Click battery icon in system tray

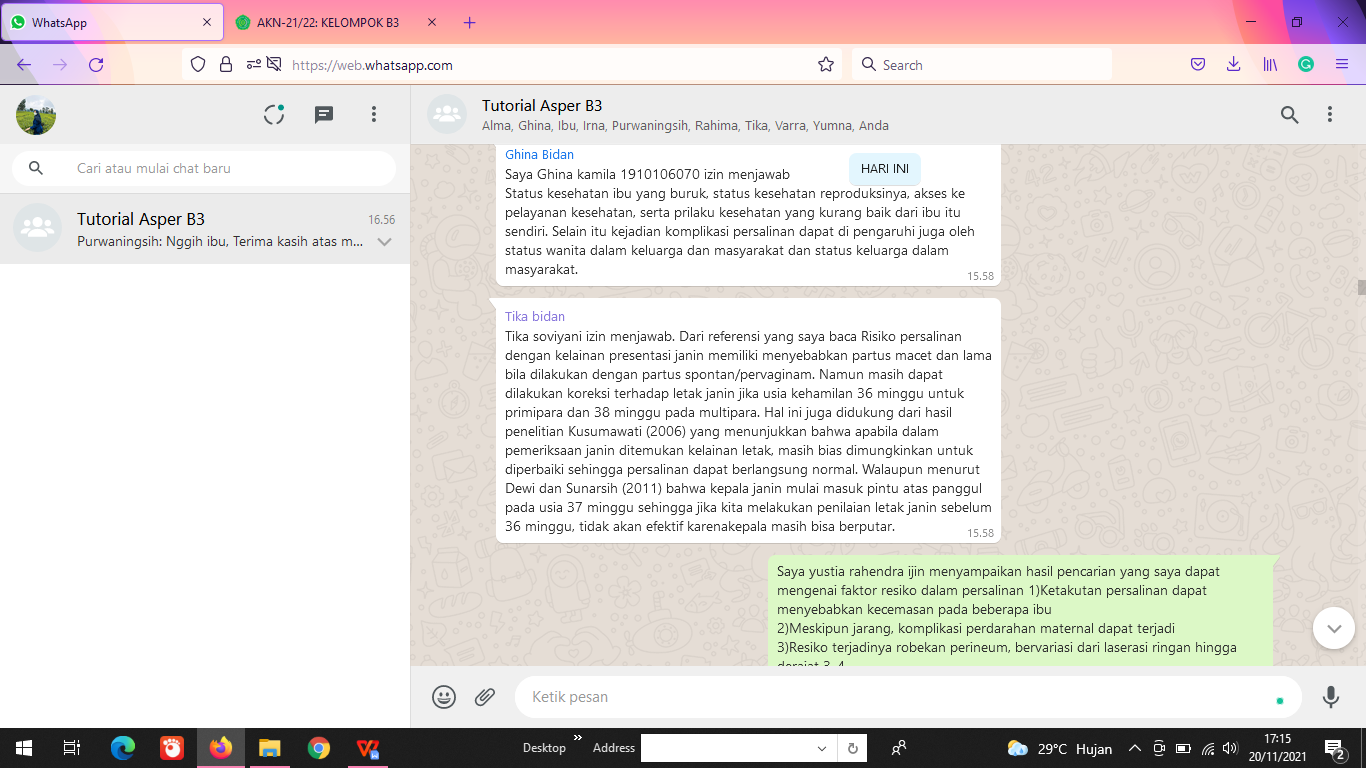click(1183, 748)
